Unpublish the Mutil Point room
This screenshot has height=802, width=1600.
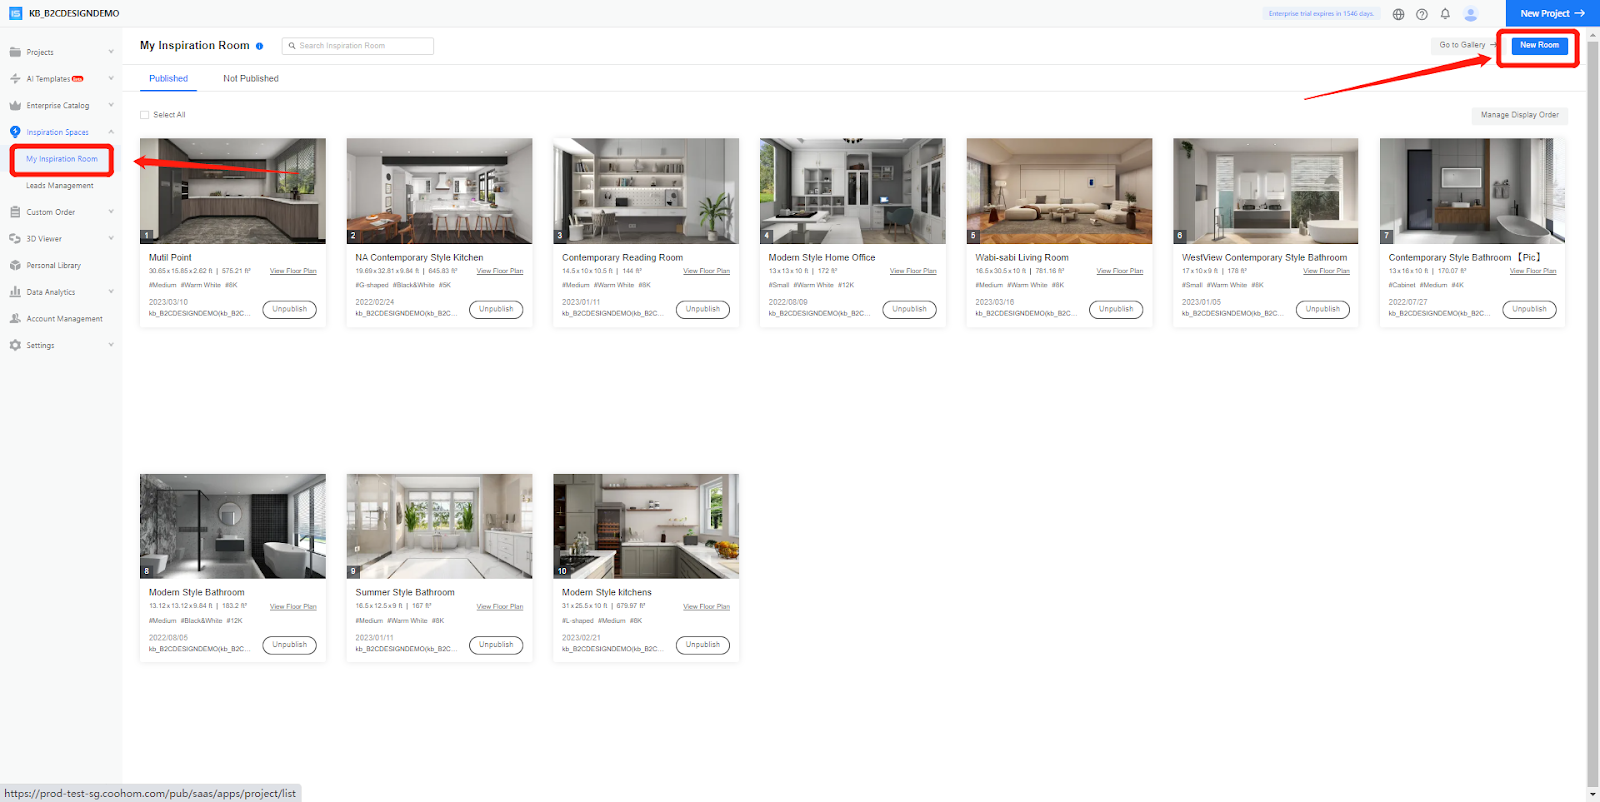(290, 309)
